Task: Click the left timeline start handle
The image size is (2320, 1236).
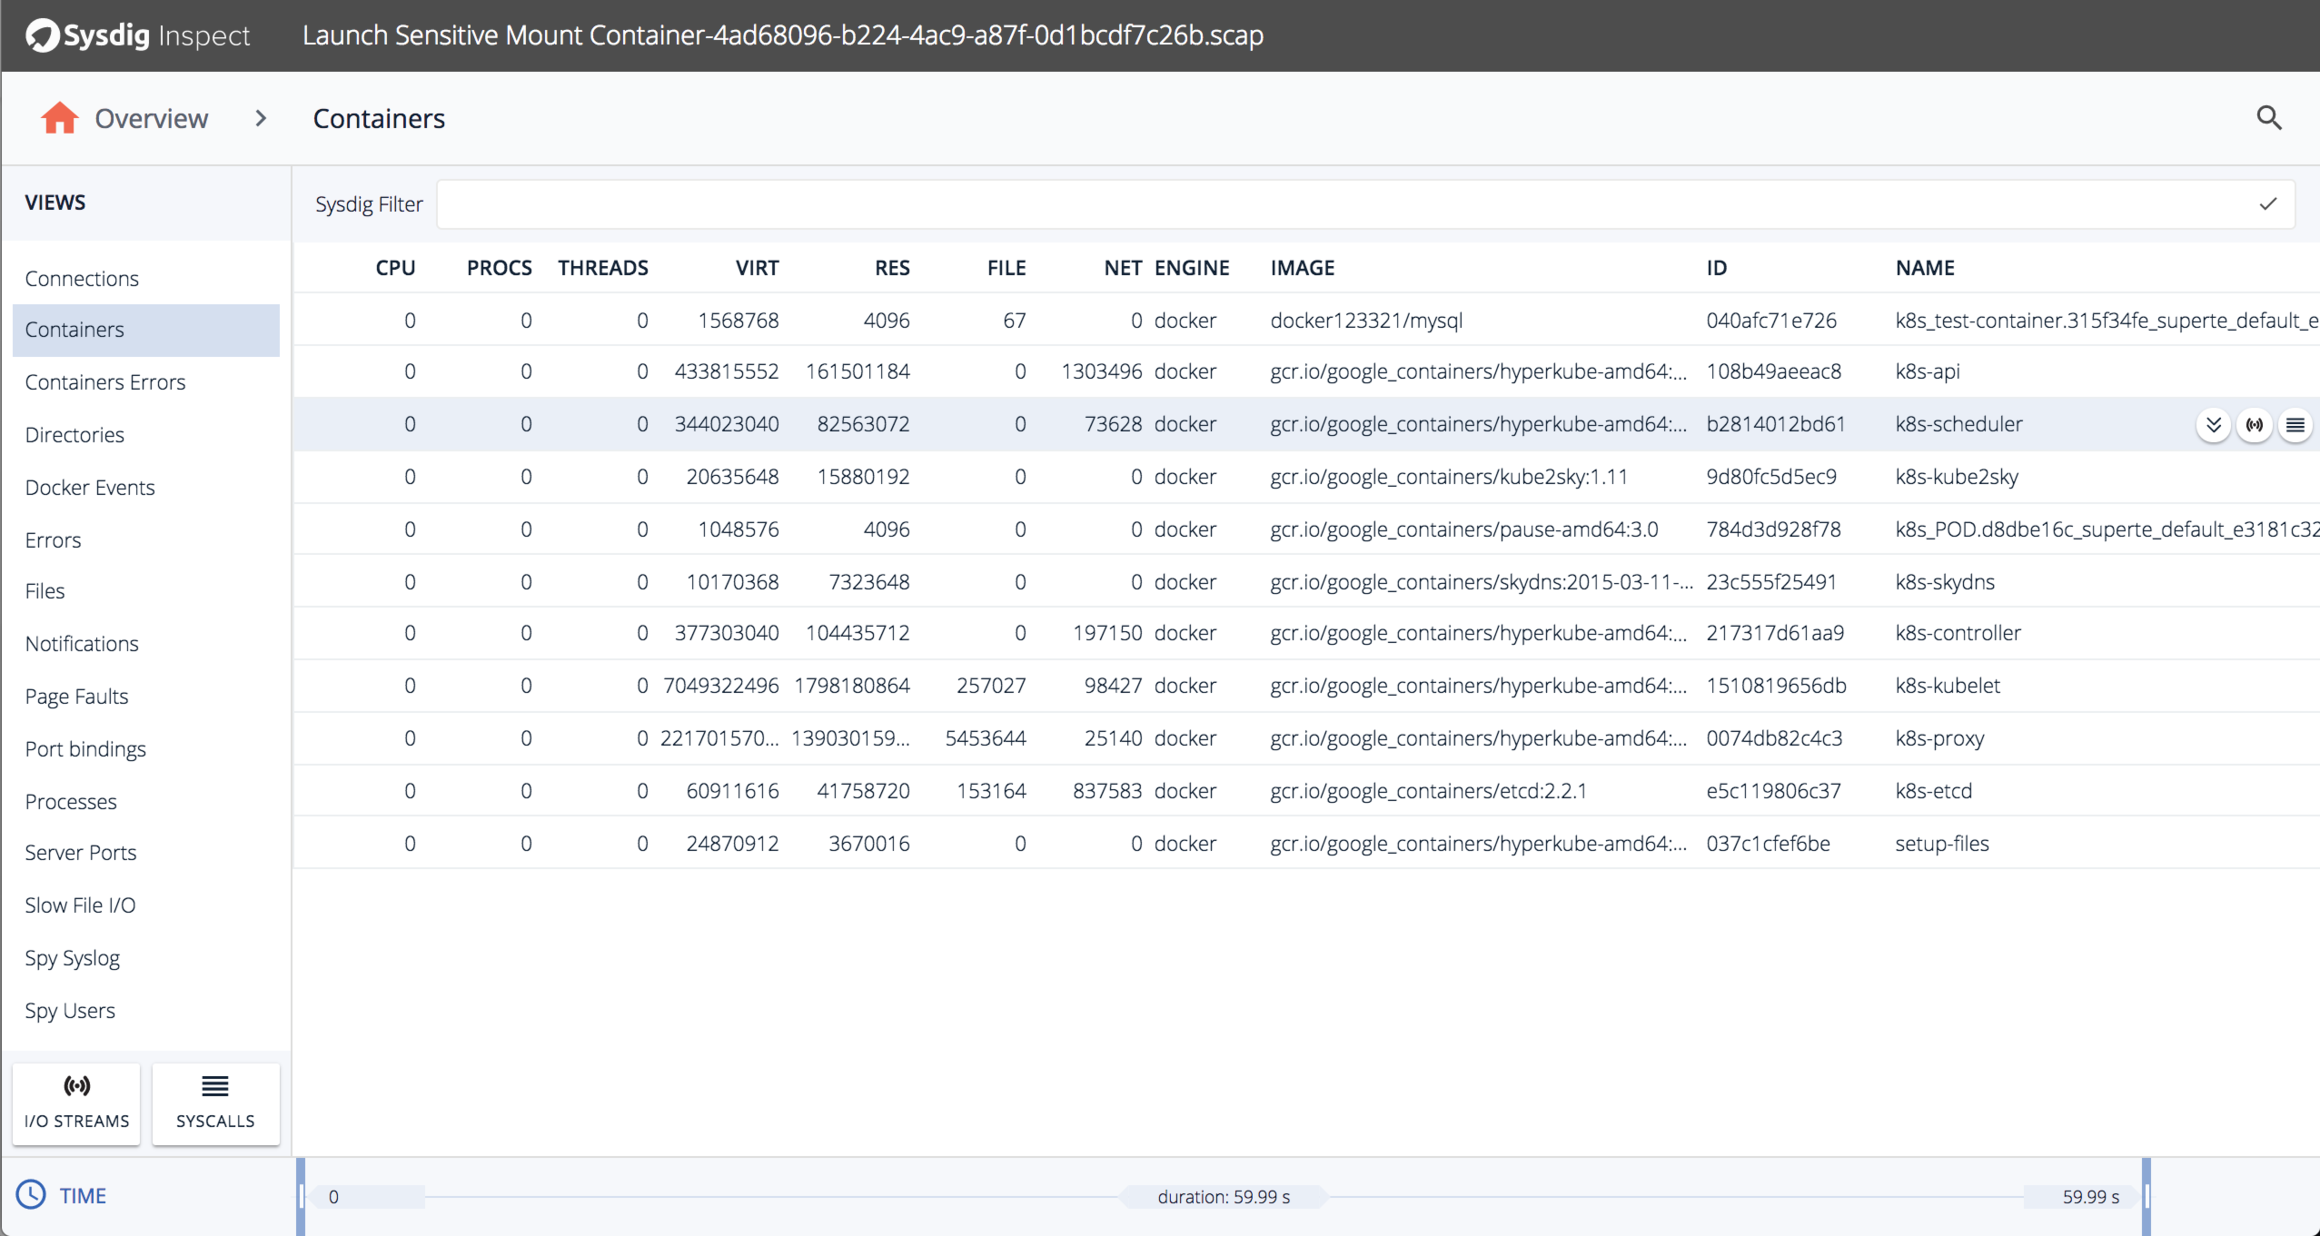Action: 301,1196
